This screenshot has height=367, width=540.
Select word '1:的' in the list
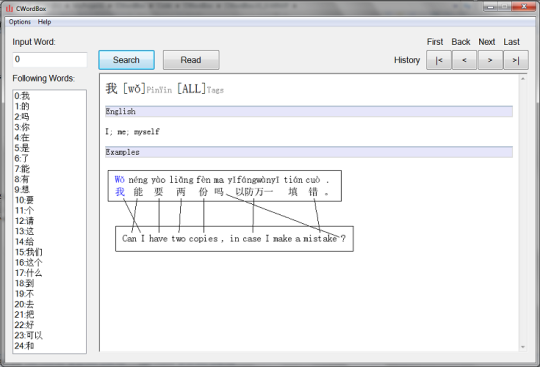pos(22,106)
